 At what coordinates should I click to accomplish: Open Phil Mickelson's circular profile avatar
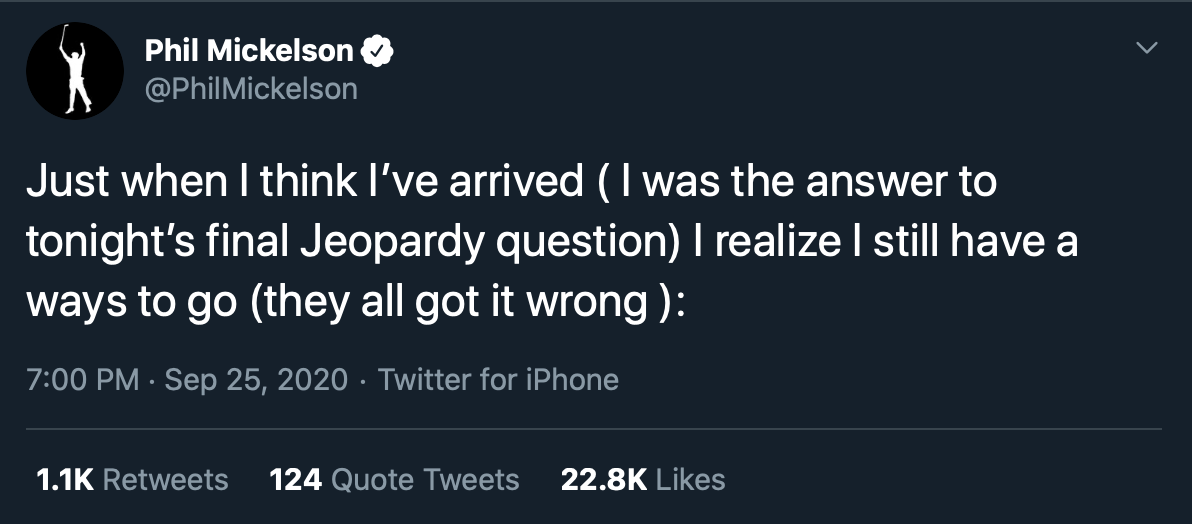74,71
